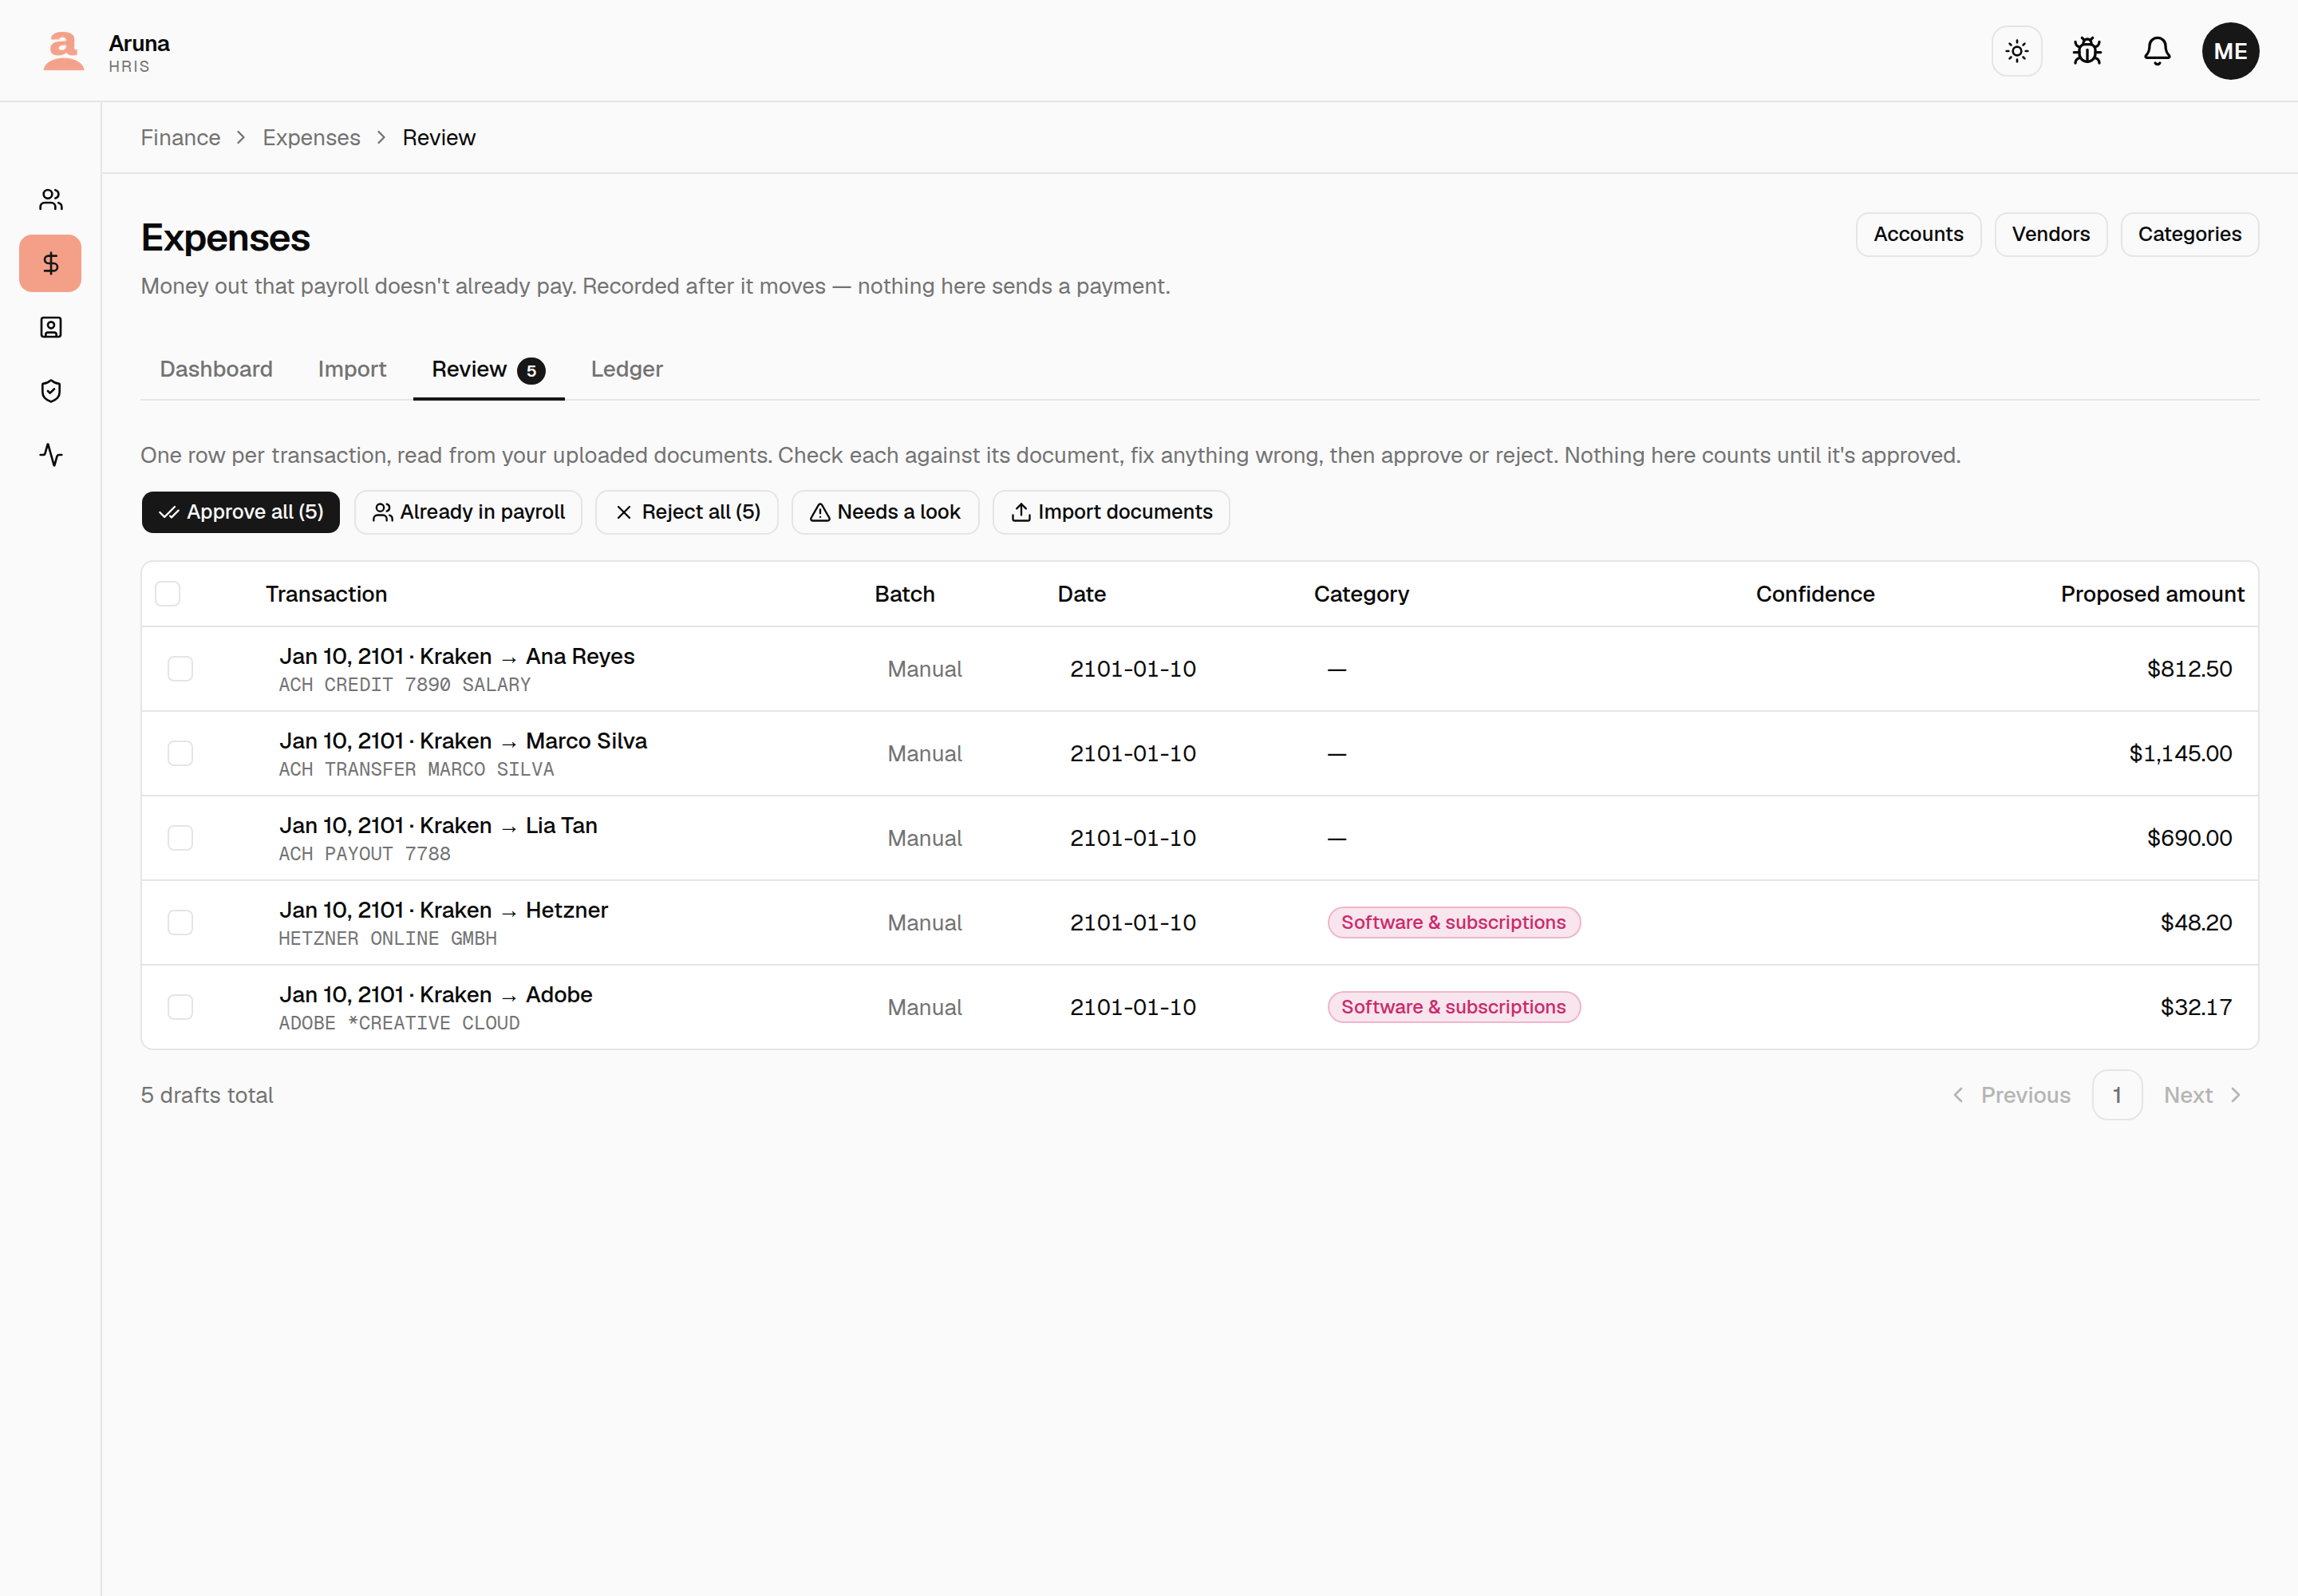2298x1596 pixels.
Task: Click Reject all (5) button
Action: [687, 512]
